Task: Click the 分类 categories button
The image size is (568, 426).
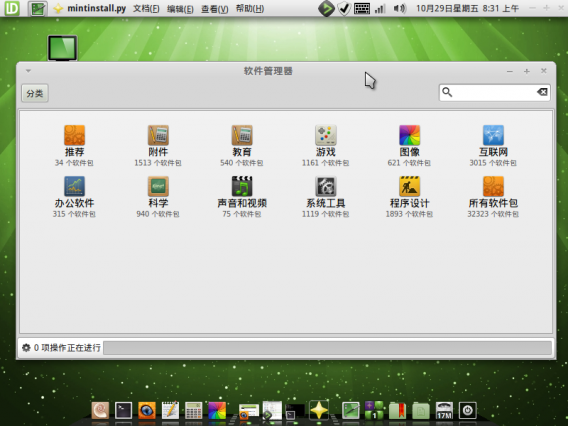Action: pos(35,93)
